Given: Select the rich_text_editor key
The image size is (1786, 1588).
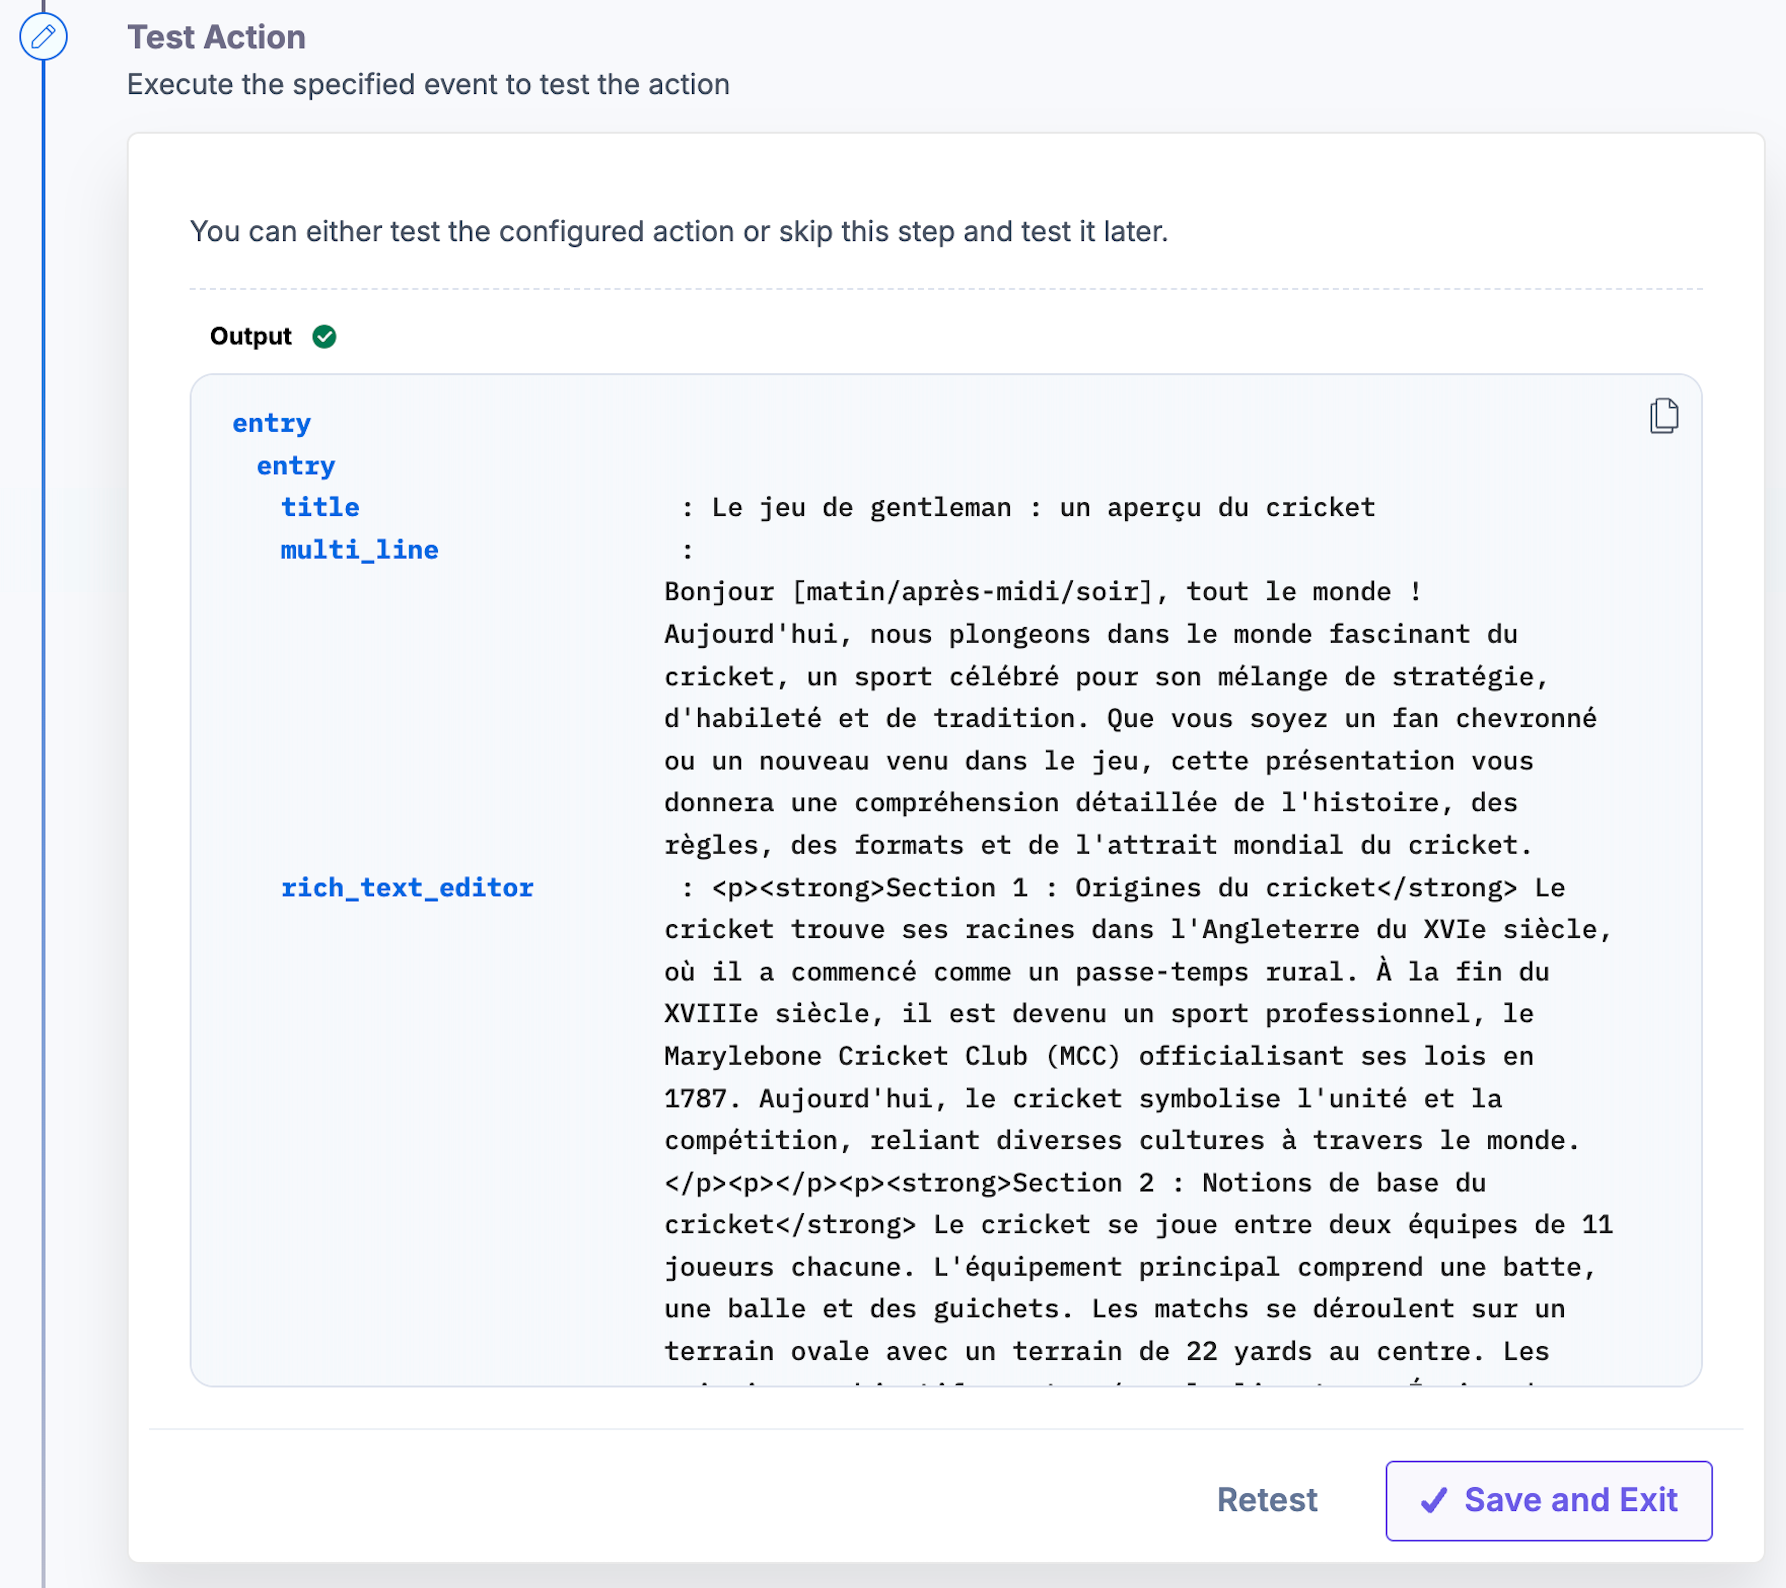Looking at the screenshot, I should 407,888.
